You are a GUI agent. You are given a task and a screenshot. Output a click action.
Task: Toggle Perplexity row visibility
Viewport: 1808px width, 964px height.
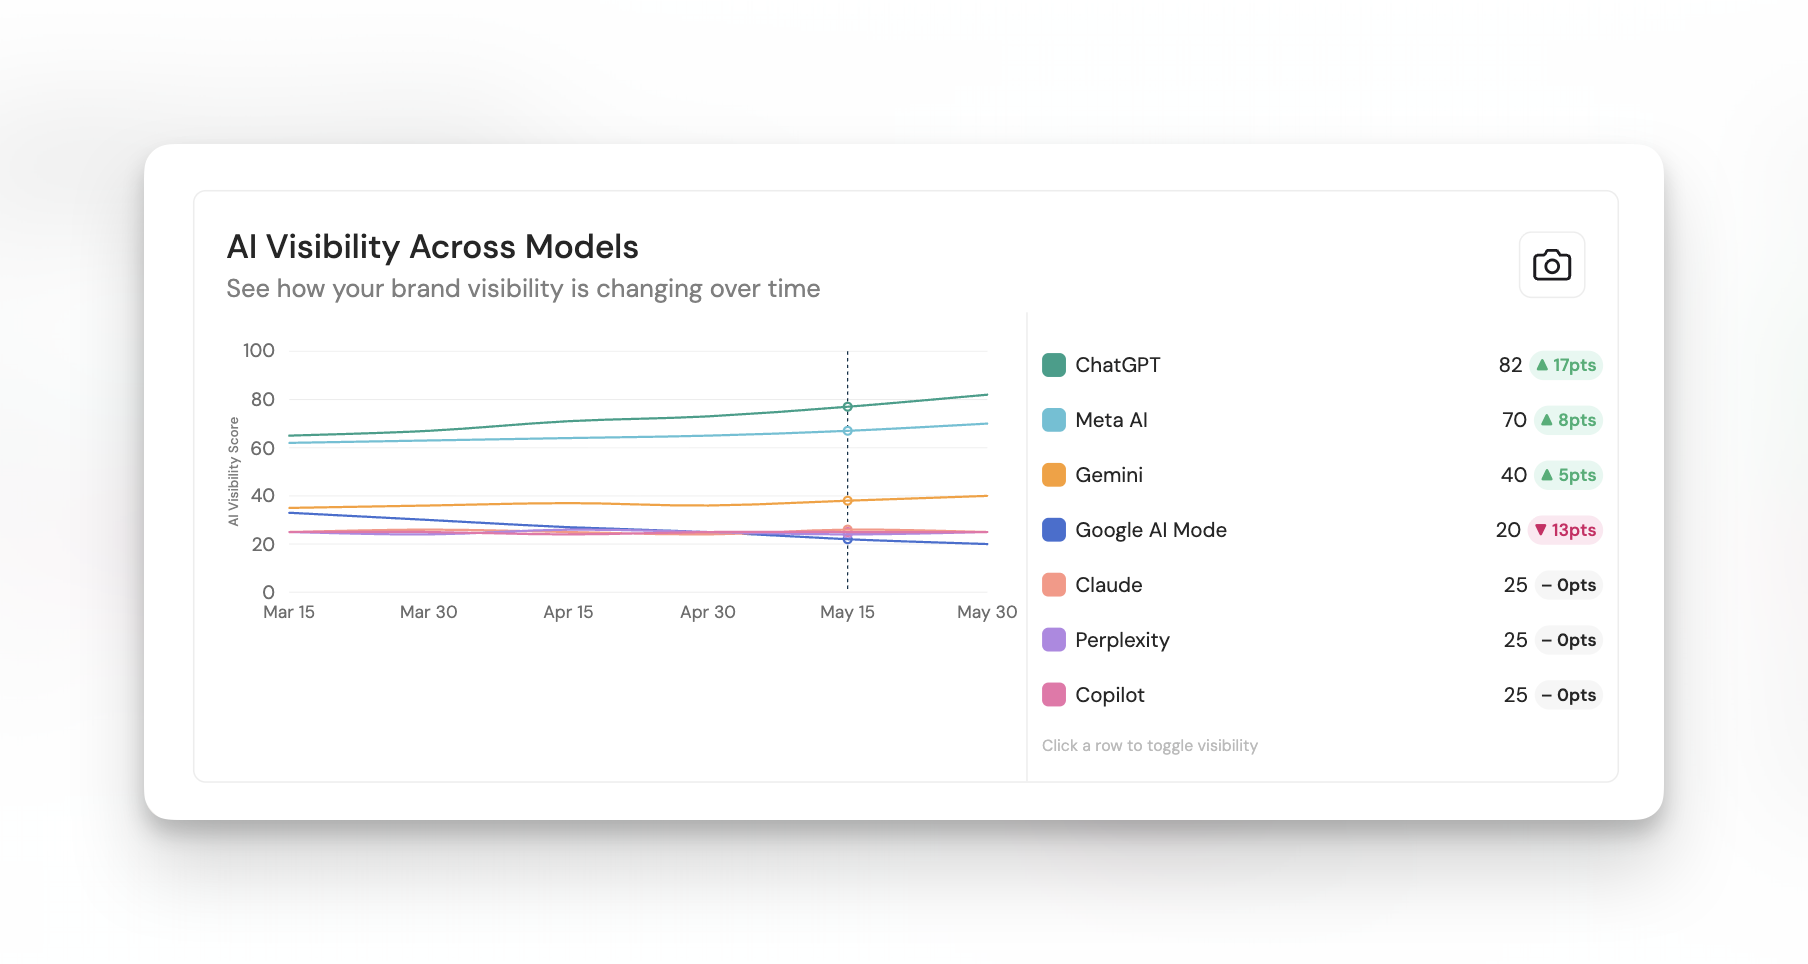1322,640
